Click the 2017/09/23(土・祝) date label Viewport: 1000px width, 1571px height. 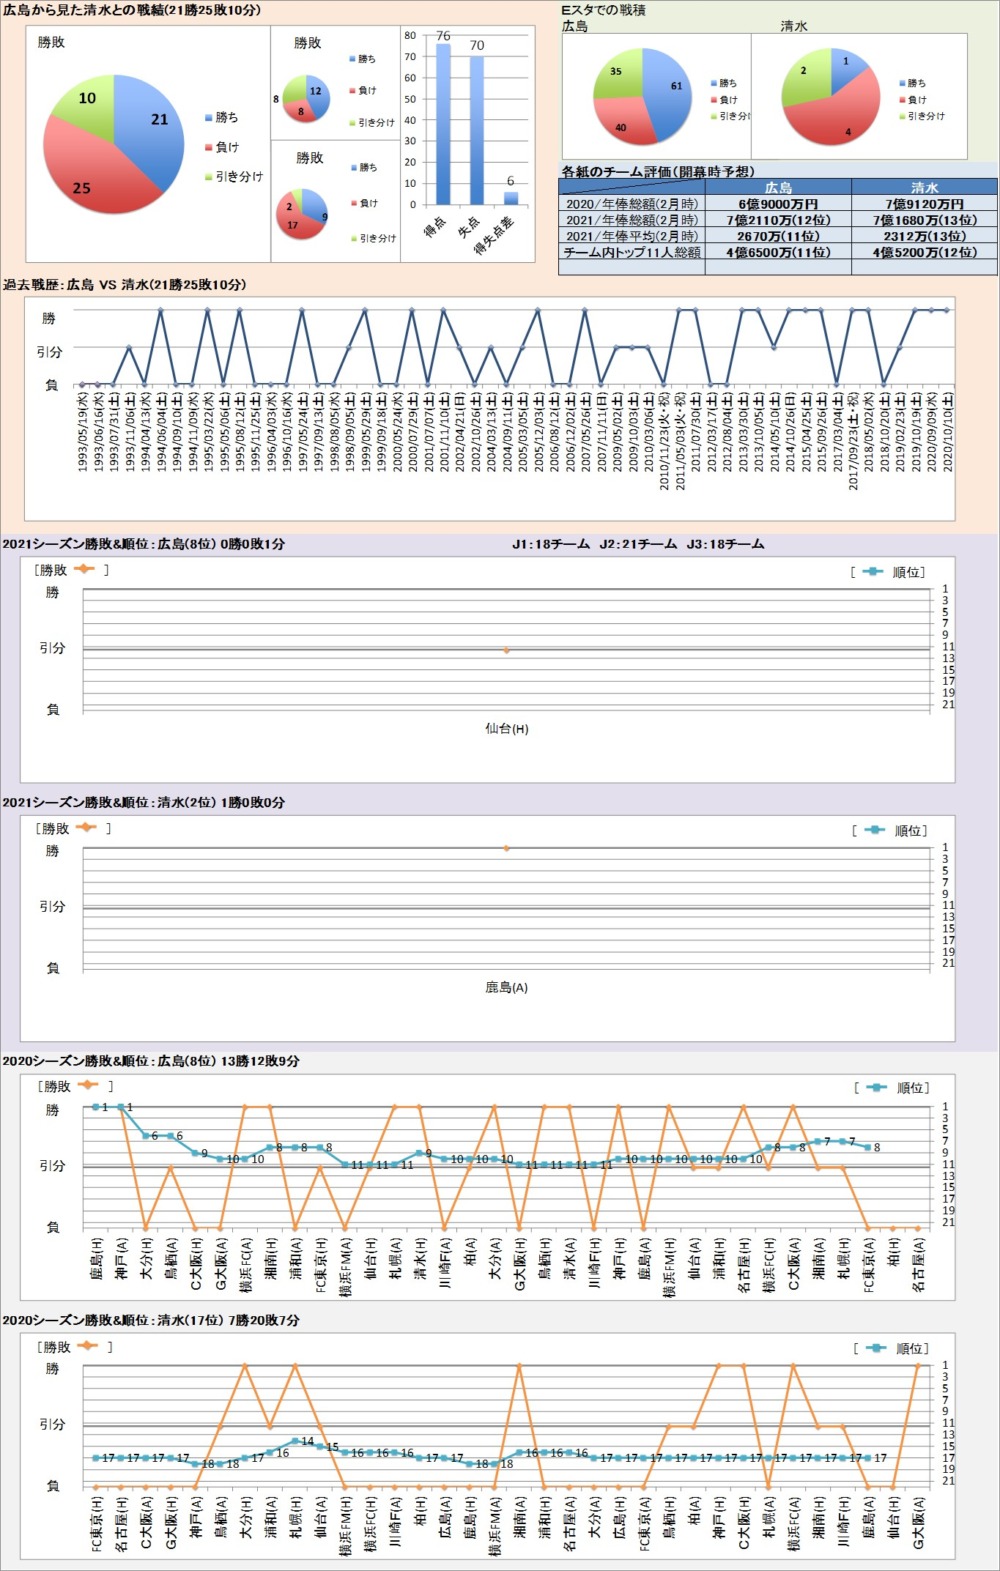[x=853, y=441]
